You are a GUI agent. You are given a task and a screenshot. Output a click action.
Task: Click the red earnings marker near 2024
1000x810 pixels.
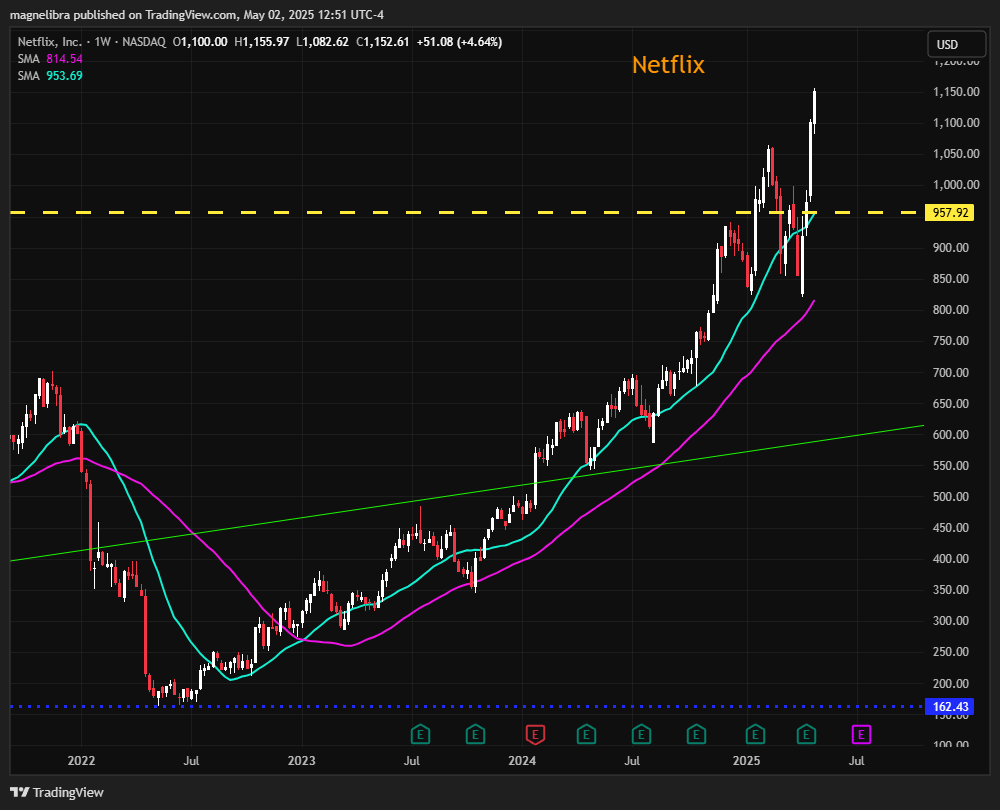coord(534,735)
